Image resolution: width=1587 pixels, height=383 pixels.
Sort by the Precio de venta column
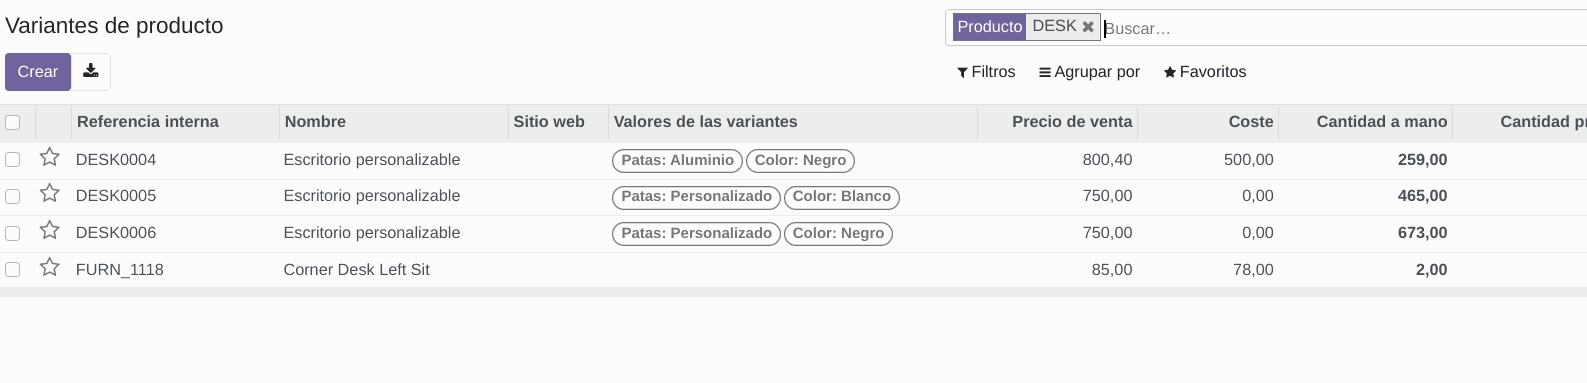[x=1072, y=121]
